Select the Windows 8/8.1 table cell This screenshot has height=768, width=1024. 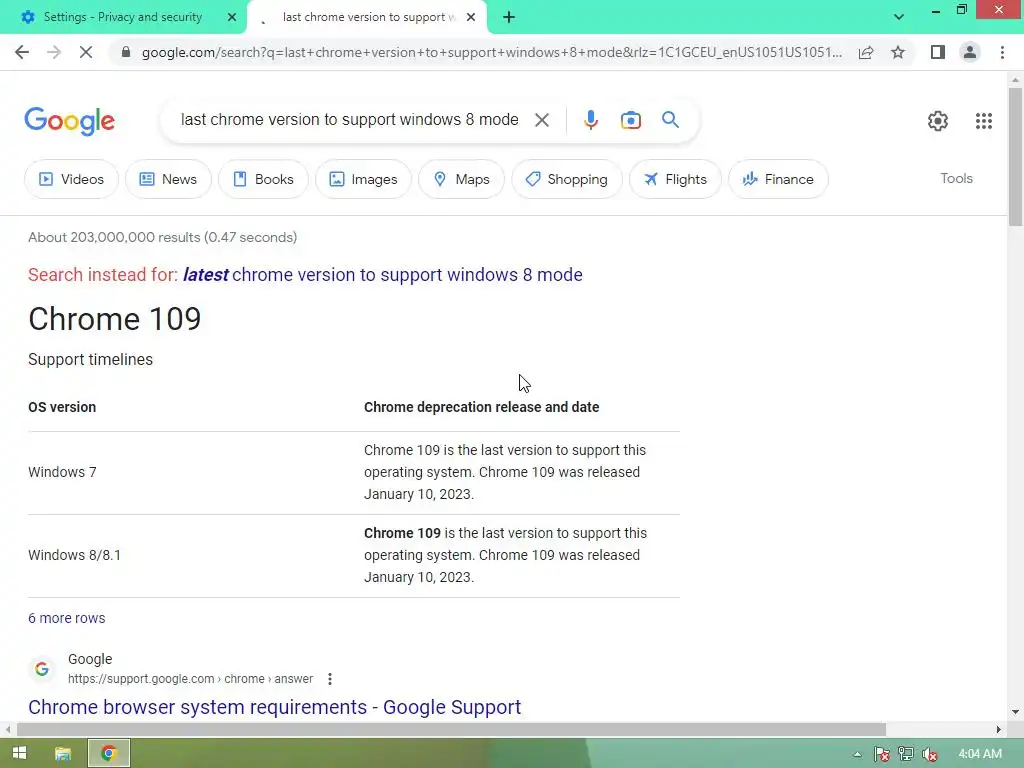74,555
